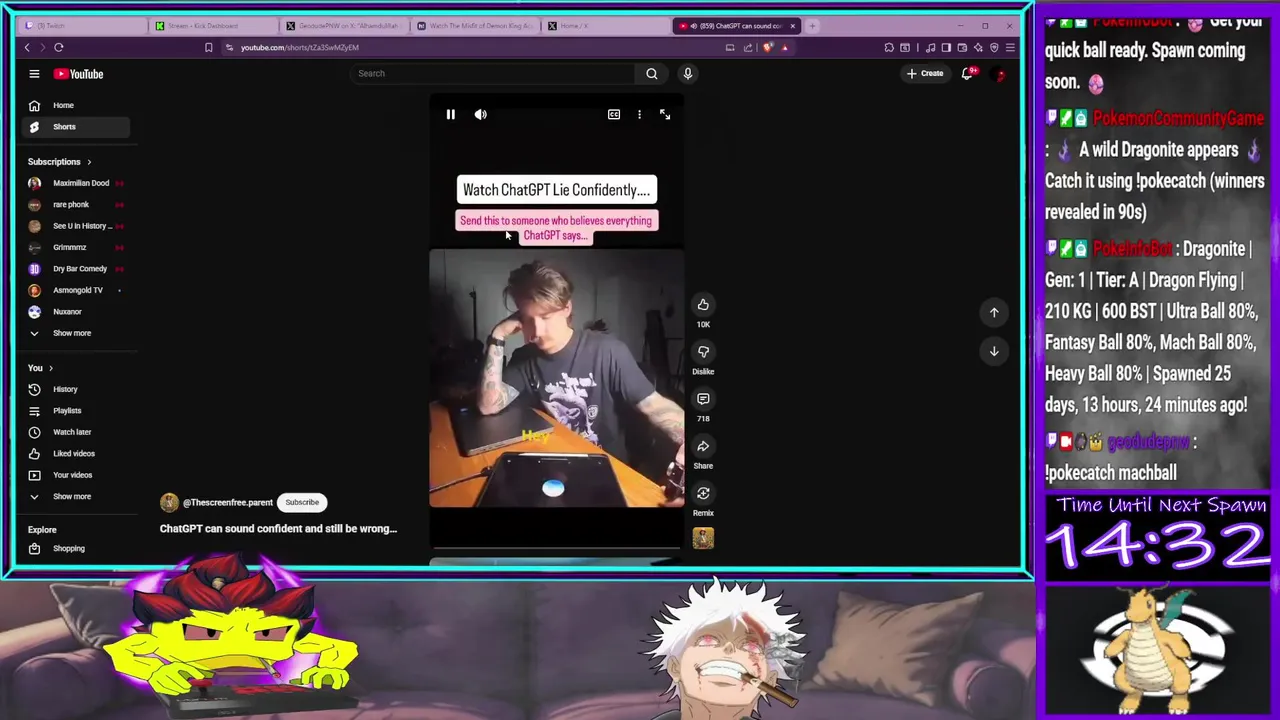Enter fullscreen on the Short

click(x=665, y=115)
